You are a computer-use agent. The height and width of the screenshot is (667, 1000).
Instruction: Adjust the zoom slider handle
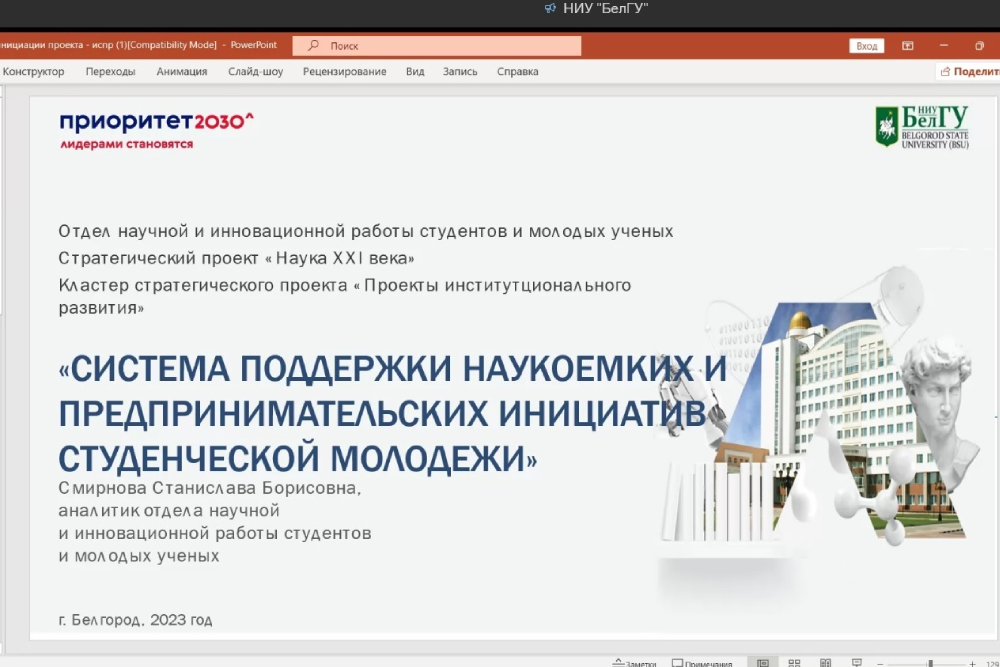pyautogui.click(x=930, y=663)
